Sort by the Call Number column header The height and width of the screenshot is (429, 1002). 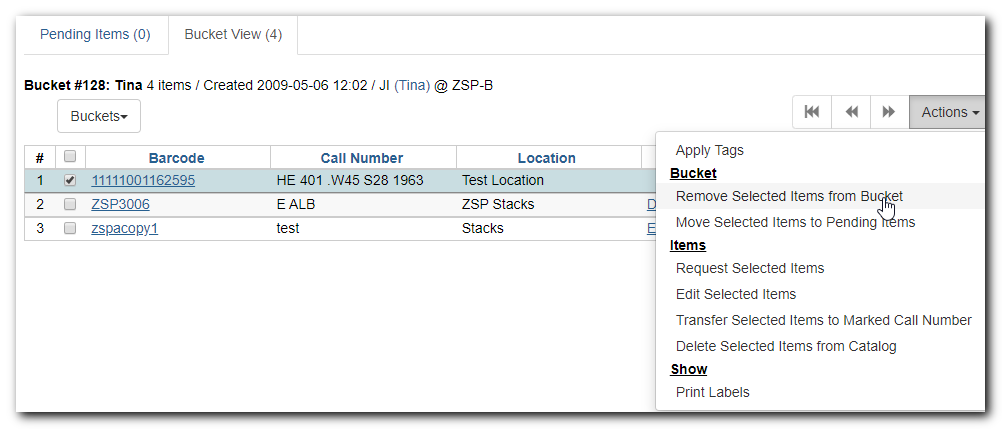(362, 158)
